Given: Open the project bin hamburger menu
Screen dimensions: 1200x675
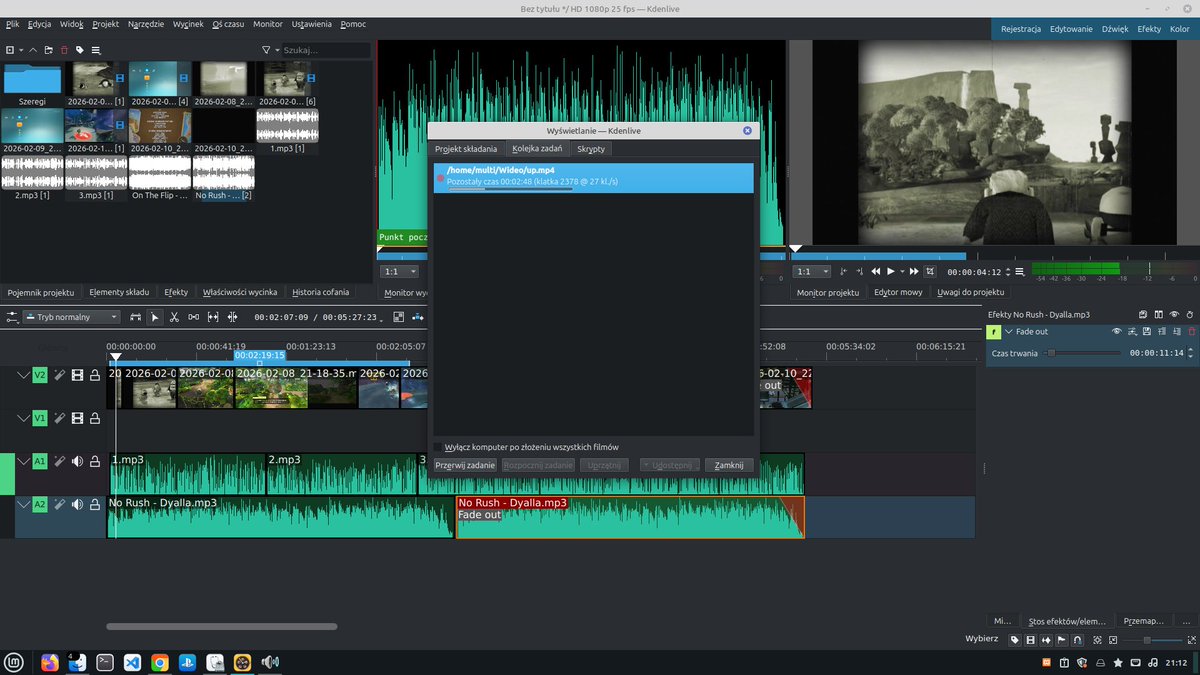Looking at the screenshot, I should [96, 49].
